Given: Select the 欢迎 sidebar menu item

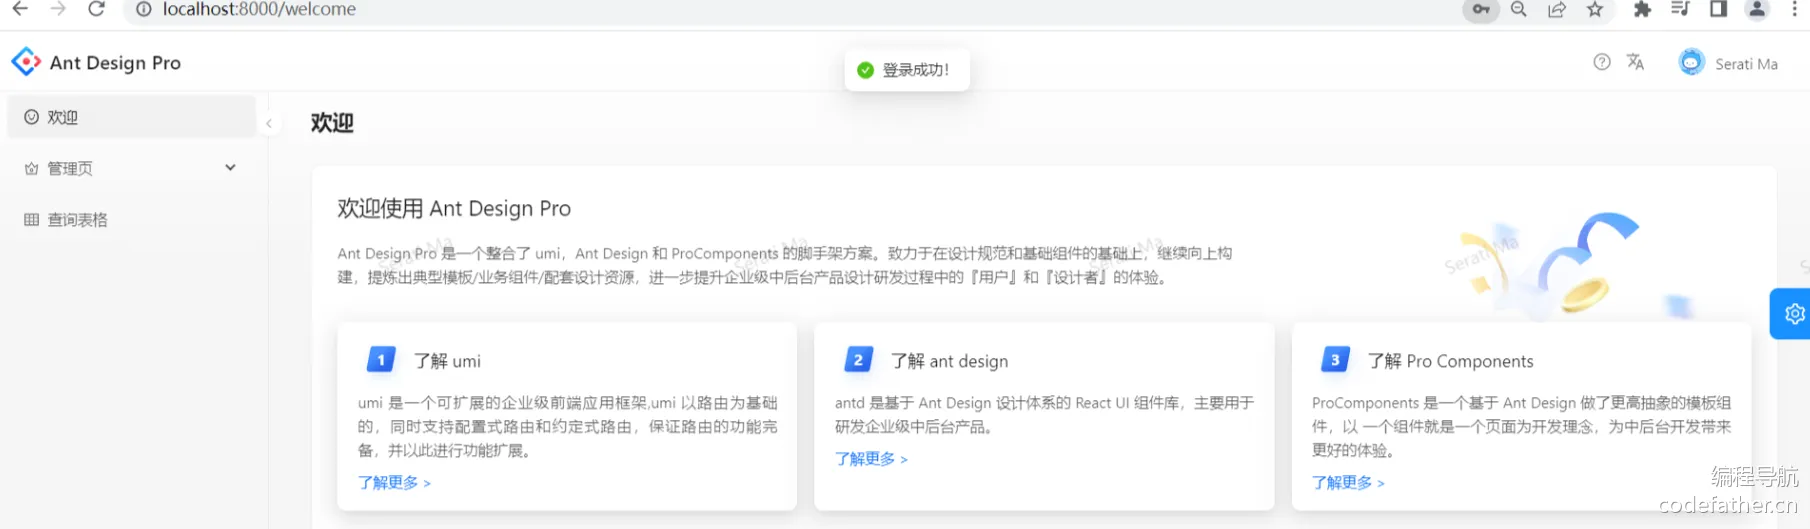Looking at the screenshot, I should tap(131, 117).
